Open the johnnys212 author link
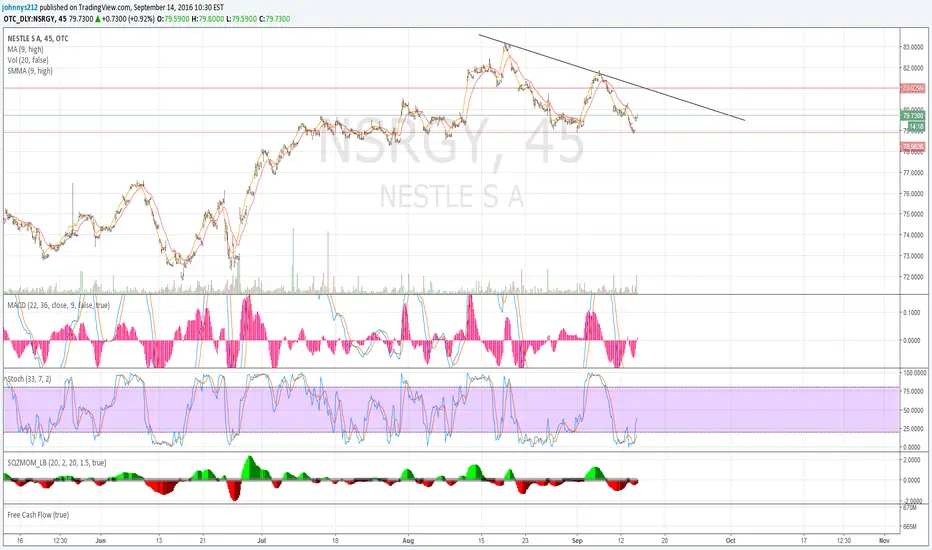This screenshot has width=932, height=550. point(21,8)
